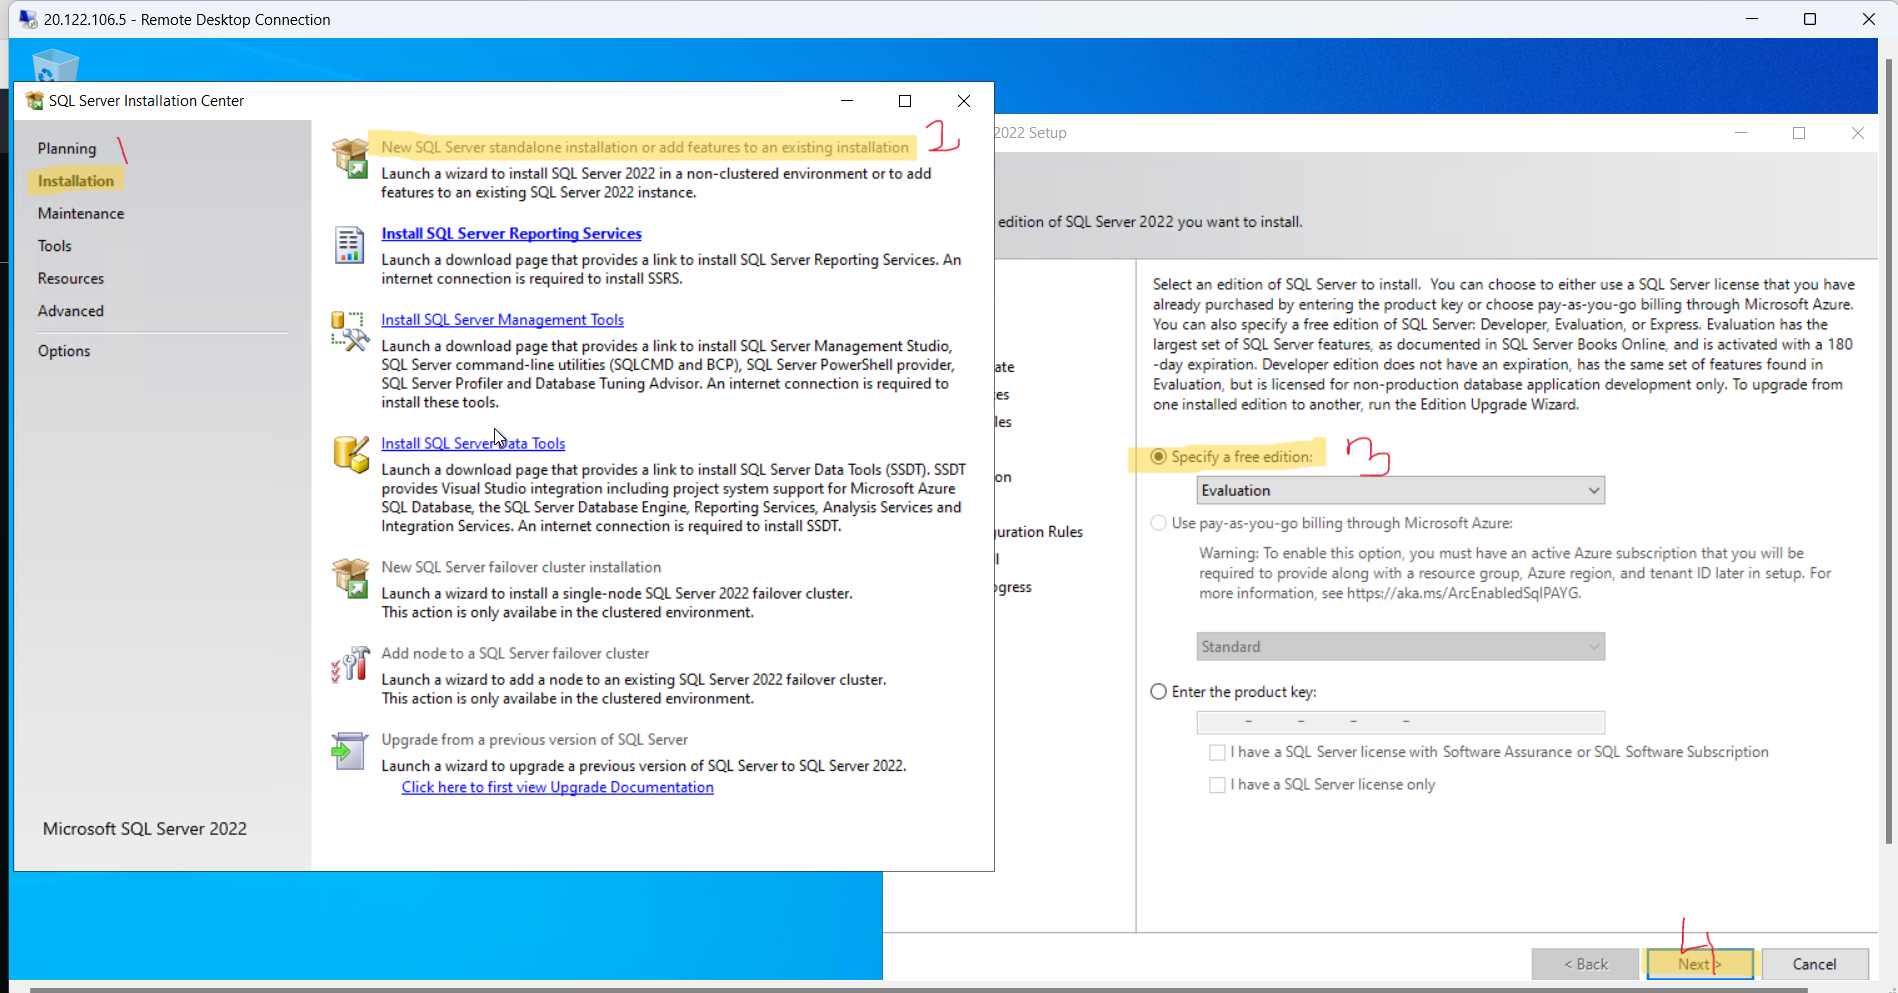Open the Advanced section in the sidebar

(71, 311)
